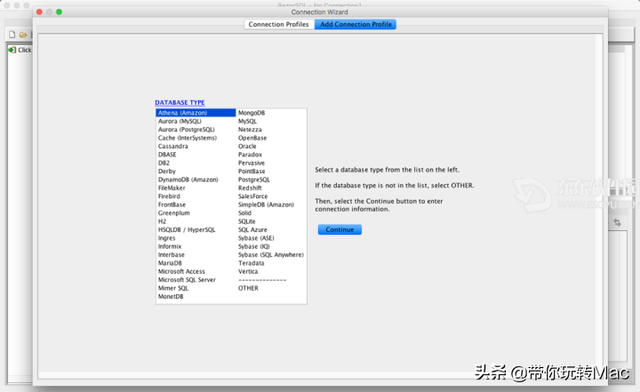640x392 pixels.
Task: Choose Microsoft SQL Server entry
Action: click(x=187, y=280)
